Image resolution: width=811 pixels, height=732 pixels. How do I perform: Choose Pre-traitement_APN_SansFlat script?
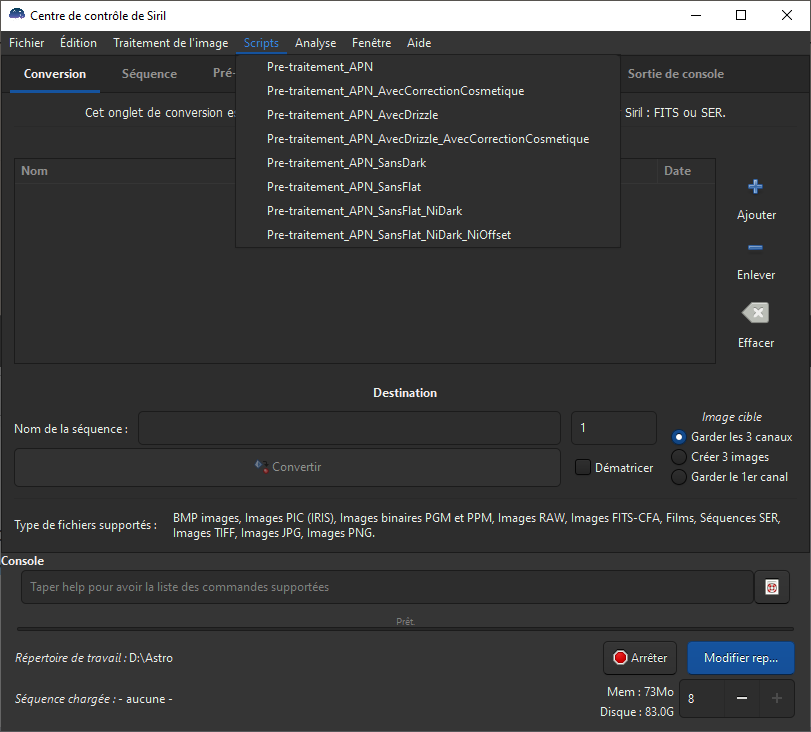coord(428,187)
